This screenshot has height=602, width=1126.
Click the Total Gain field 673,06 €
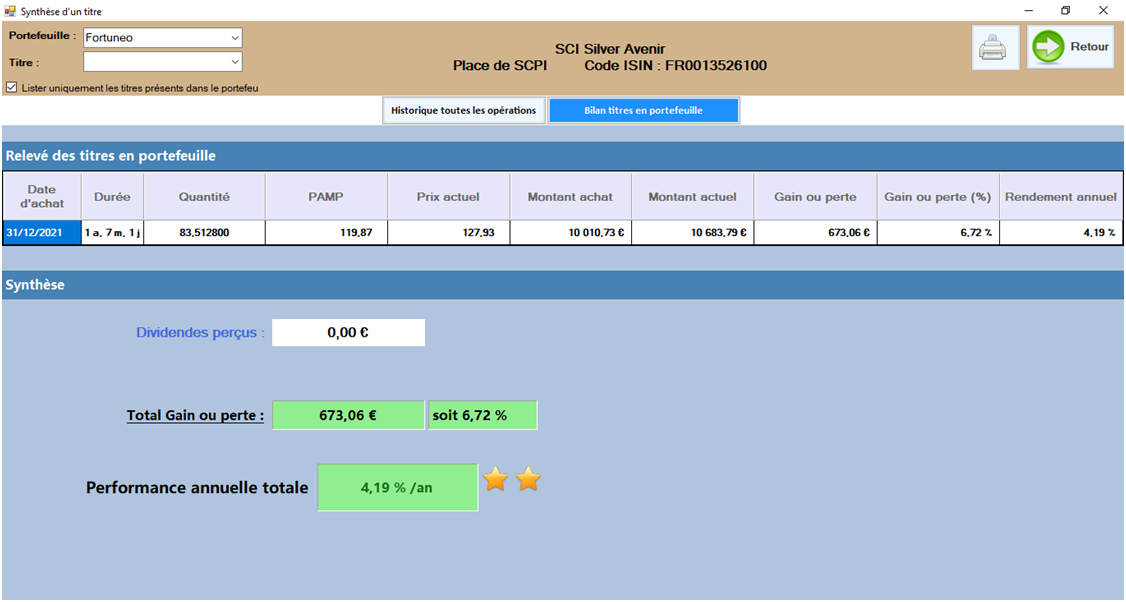348,415
